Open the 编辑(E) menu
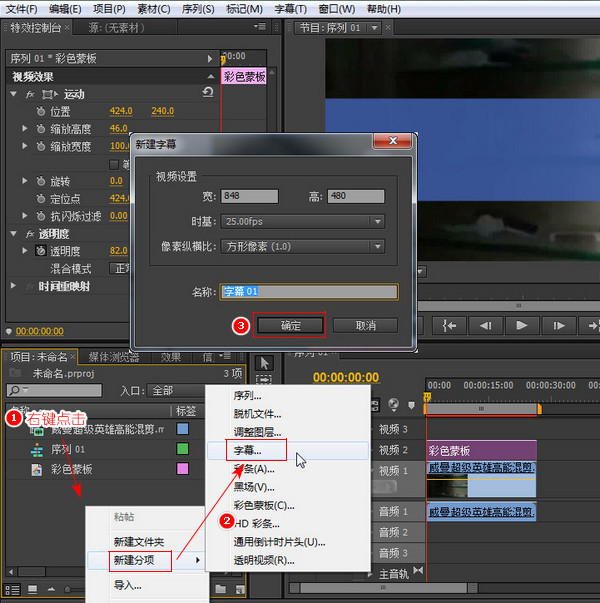The width and height of the screenshot is (600, 603). 65,8
